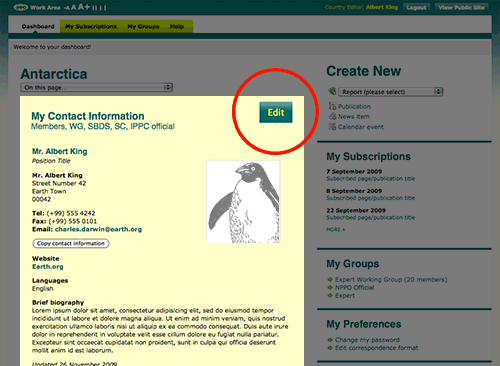Click the Create New heading

[364, 71]
